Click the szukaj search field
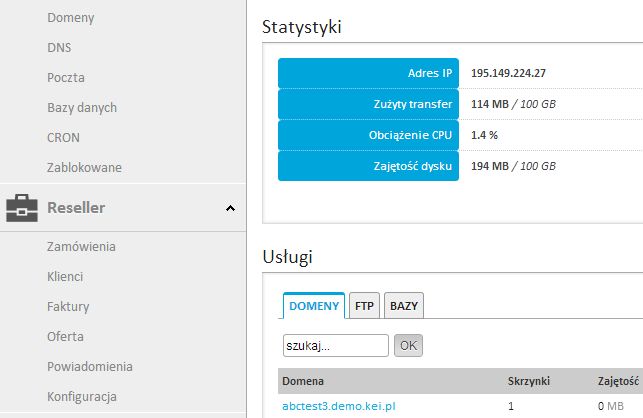This screenshot has height=418, width=643. [336, 345]
